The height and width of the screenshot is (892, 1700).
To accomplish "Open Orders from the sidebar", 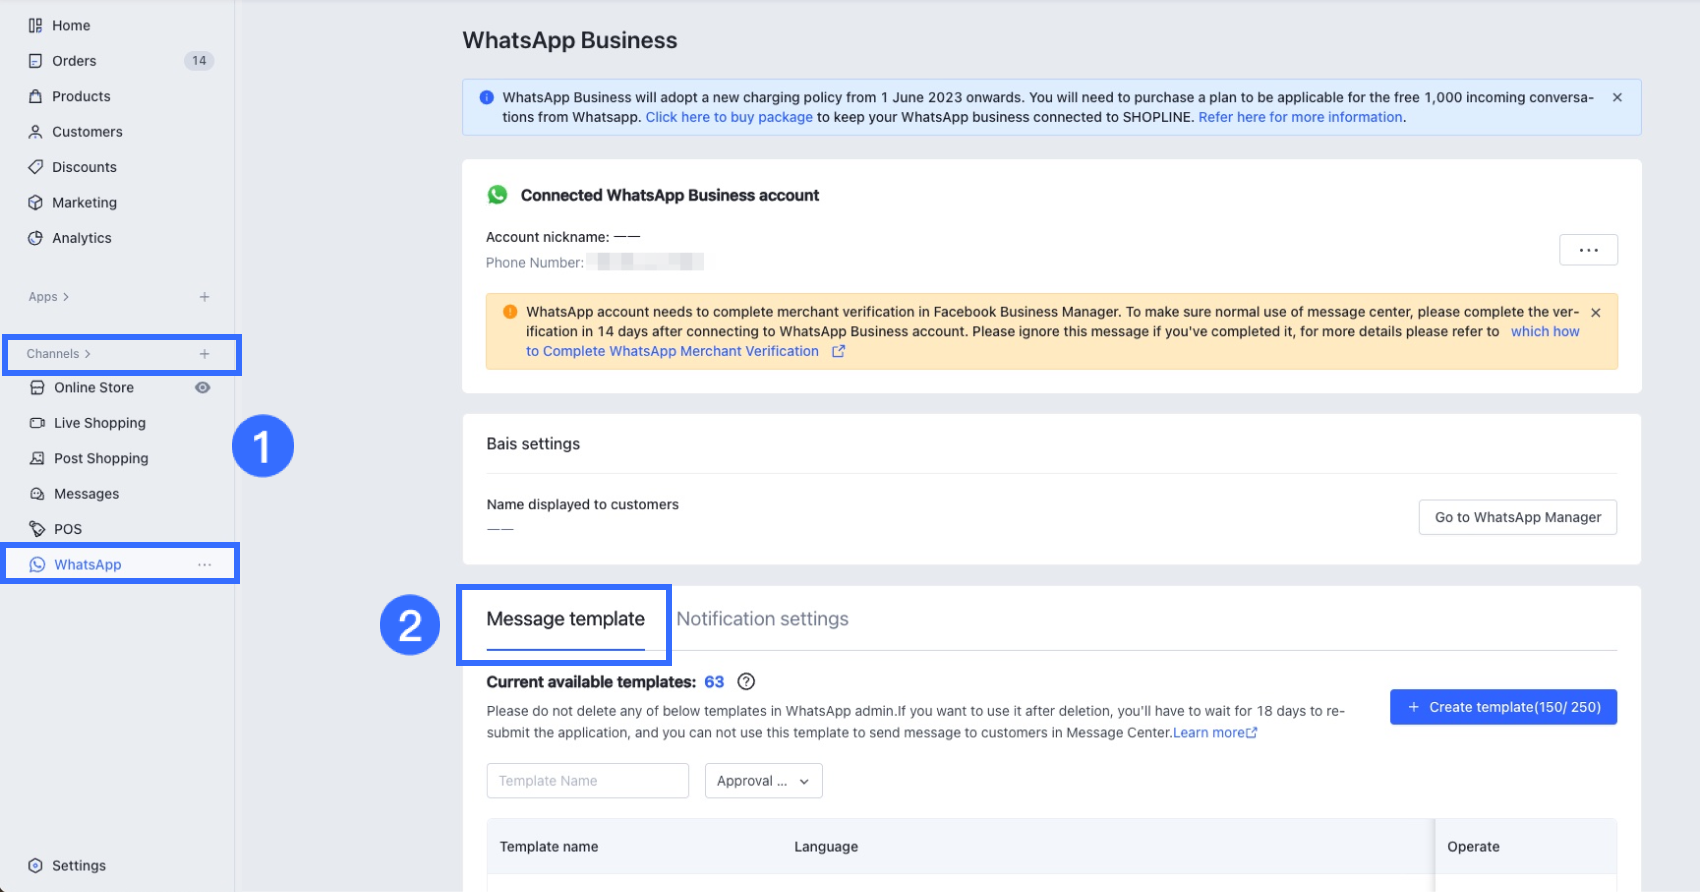I will coord(74,61).
